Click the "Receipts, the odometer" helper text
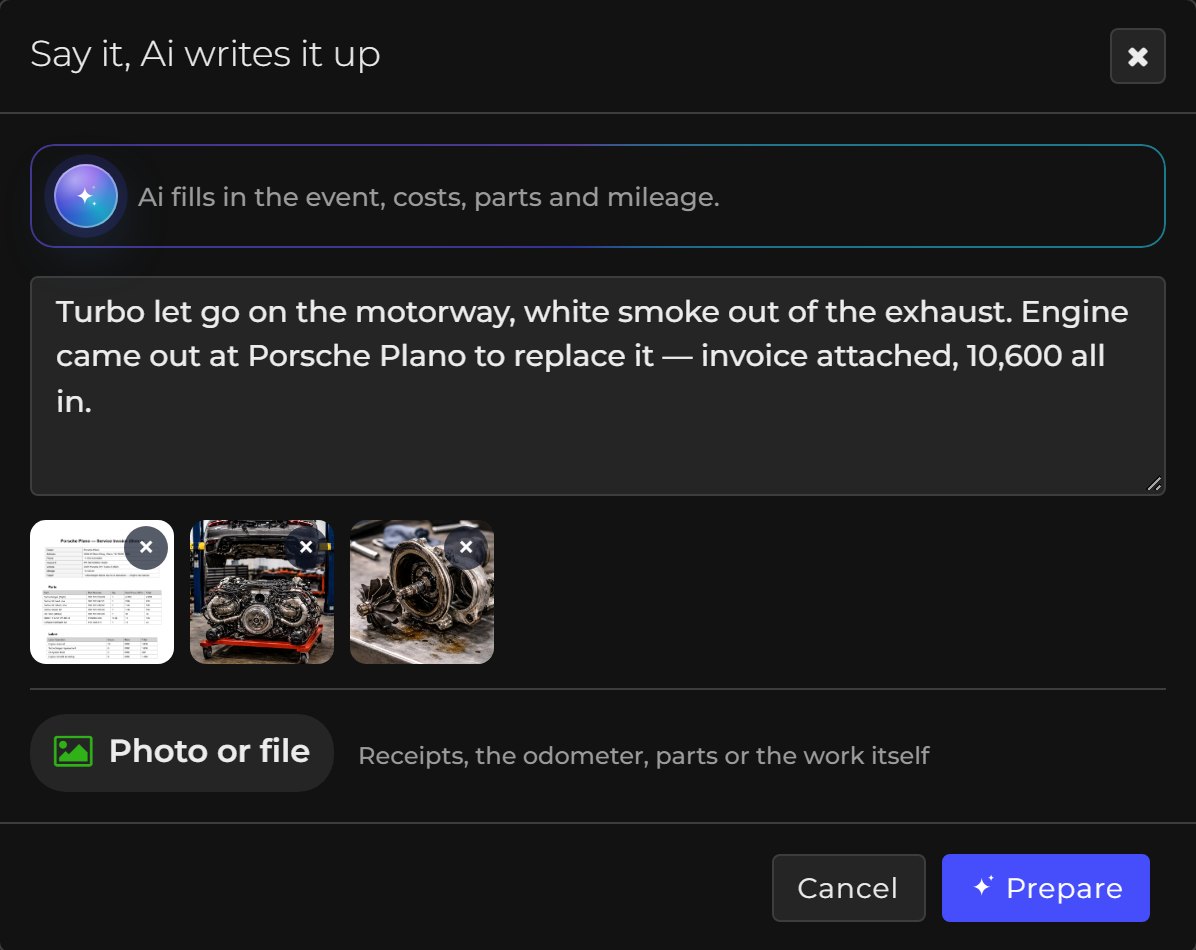Screen dimensions: 1196x950 click(x=644, y=755)
